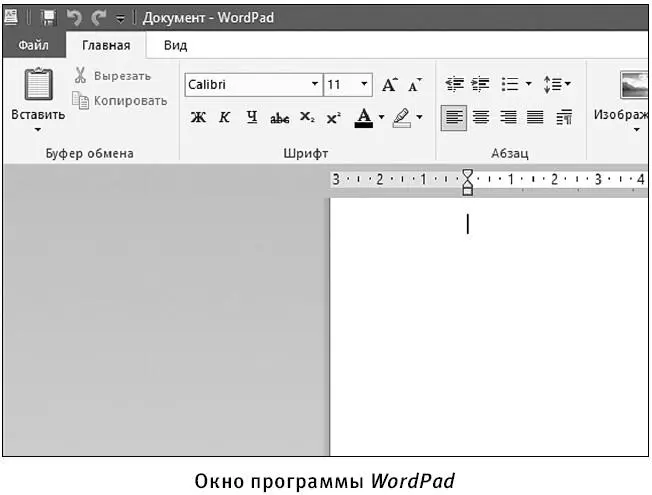Open the Customize Quick Access Toolbar arrow
Image resolution: width=652 pixels, height=495 pixels.
[x=120, y=19]
